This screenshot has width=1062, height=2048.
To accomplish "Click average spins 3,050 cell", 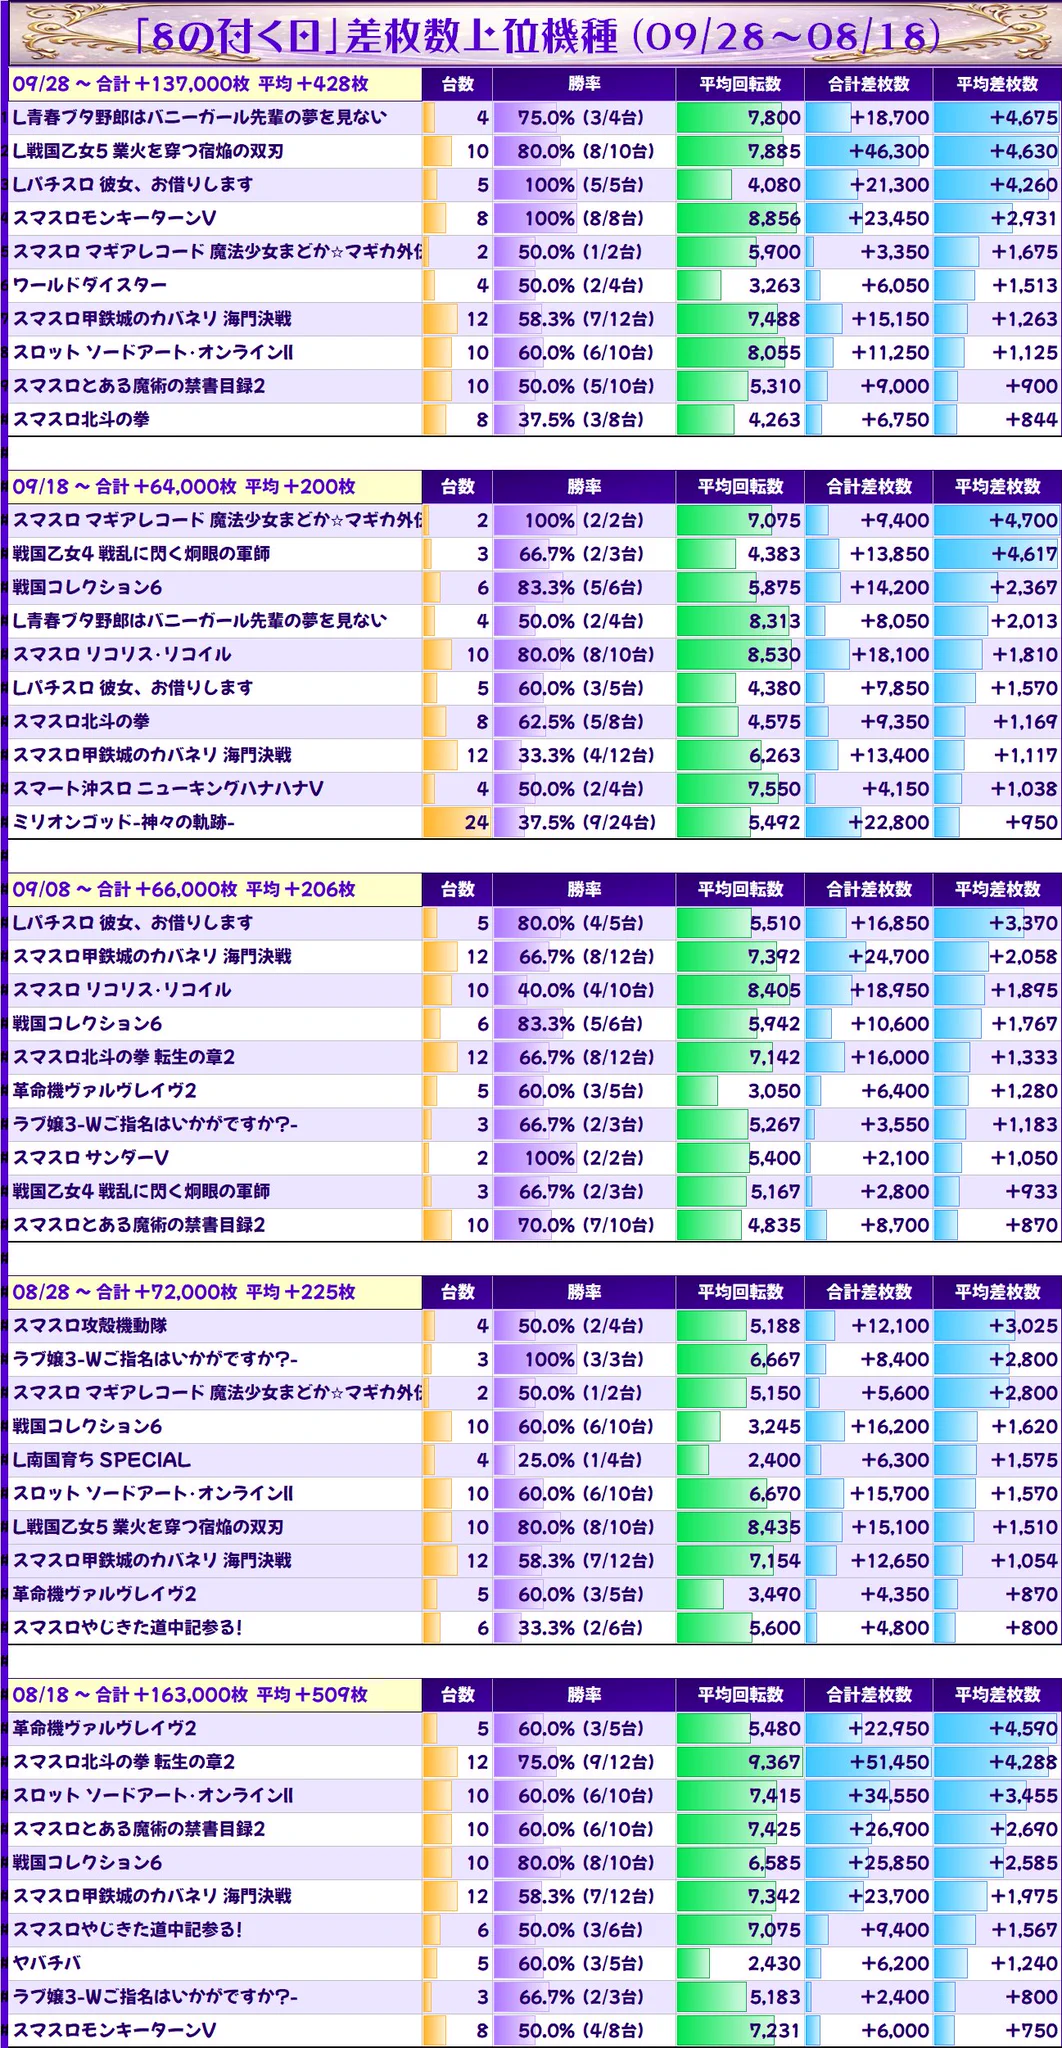I will coord(740,1091).
